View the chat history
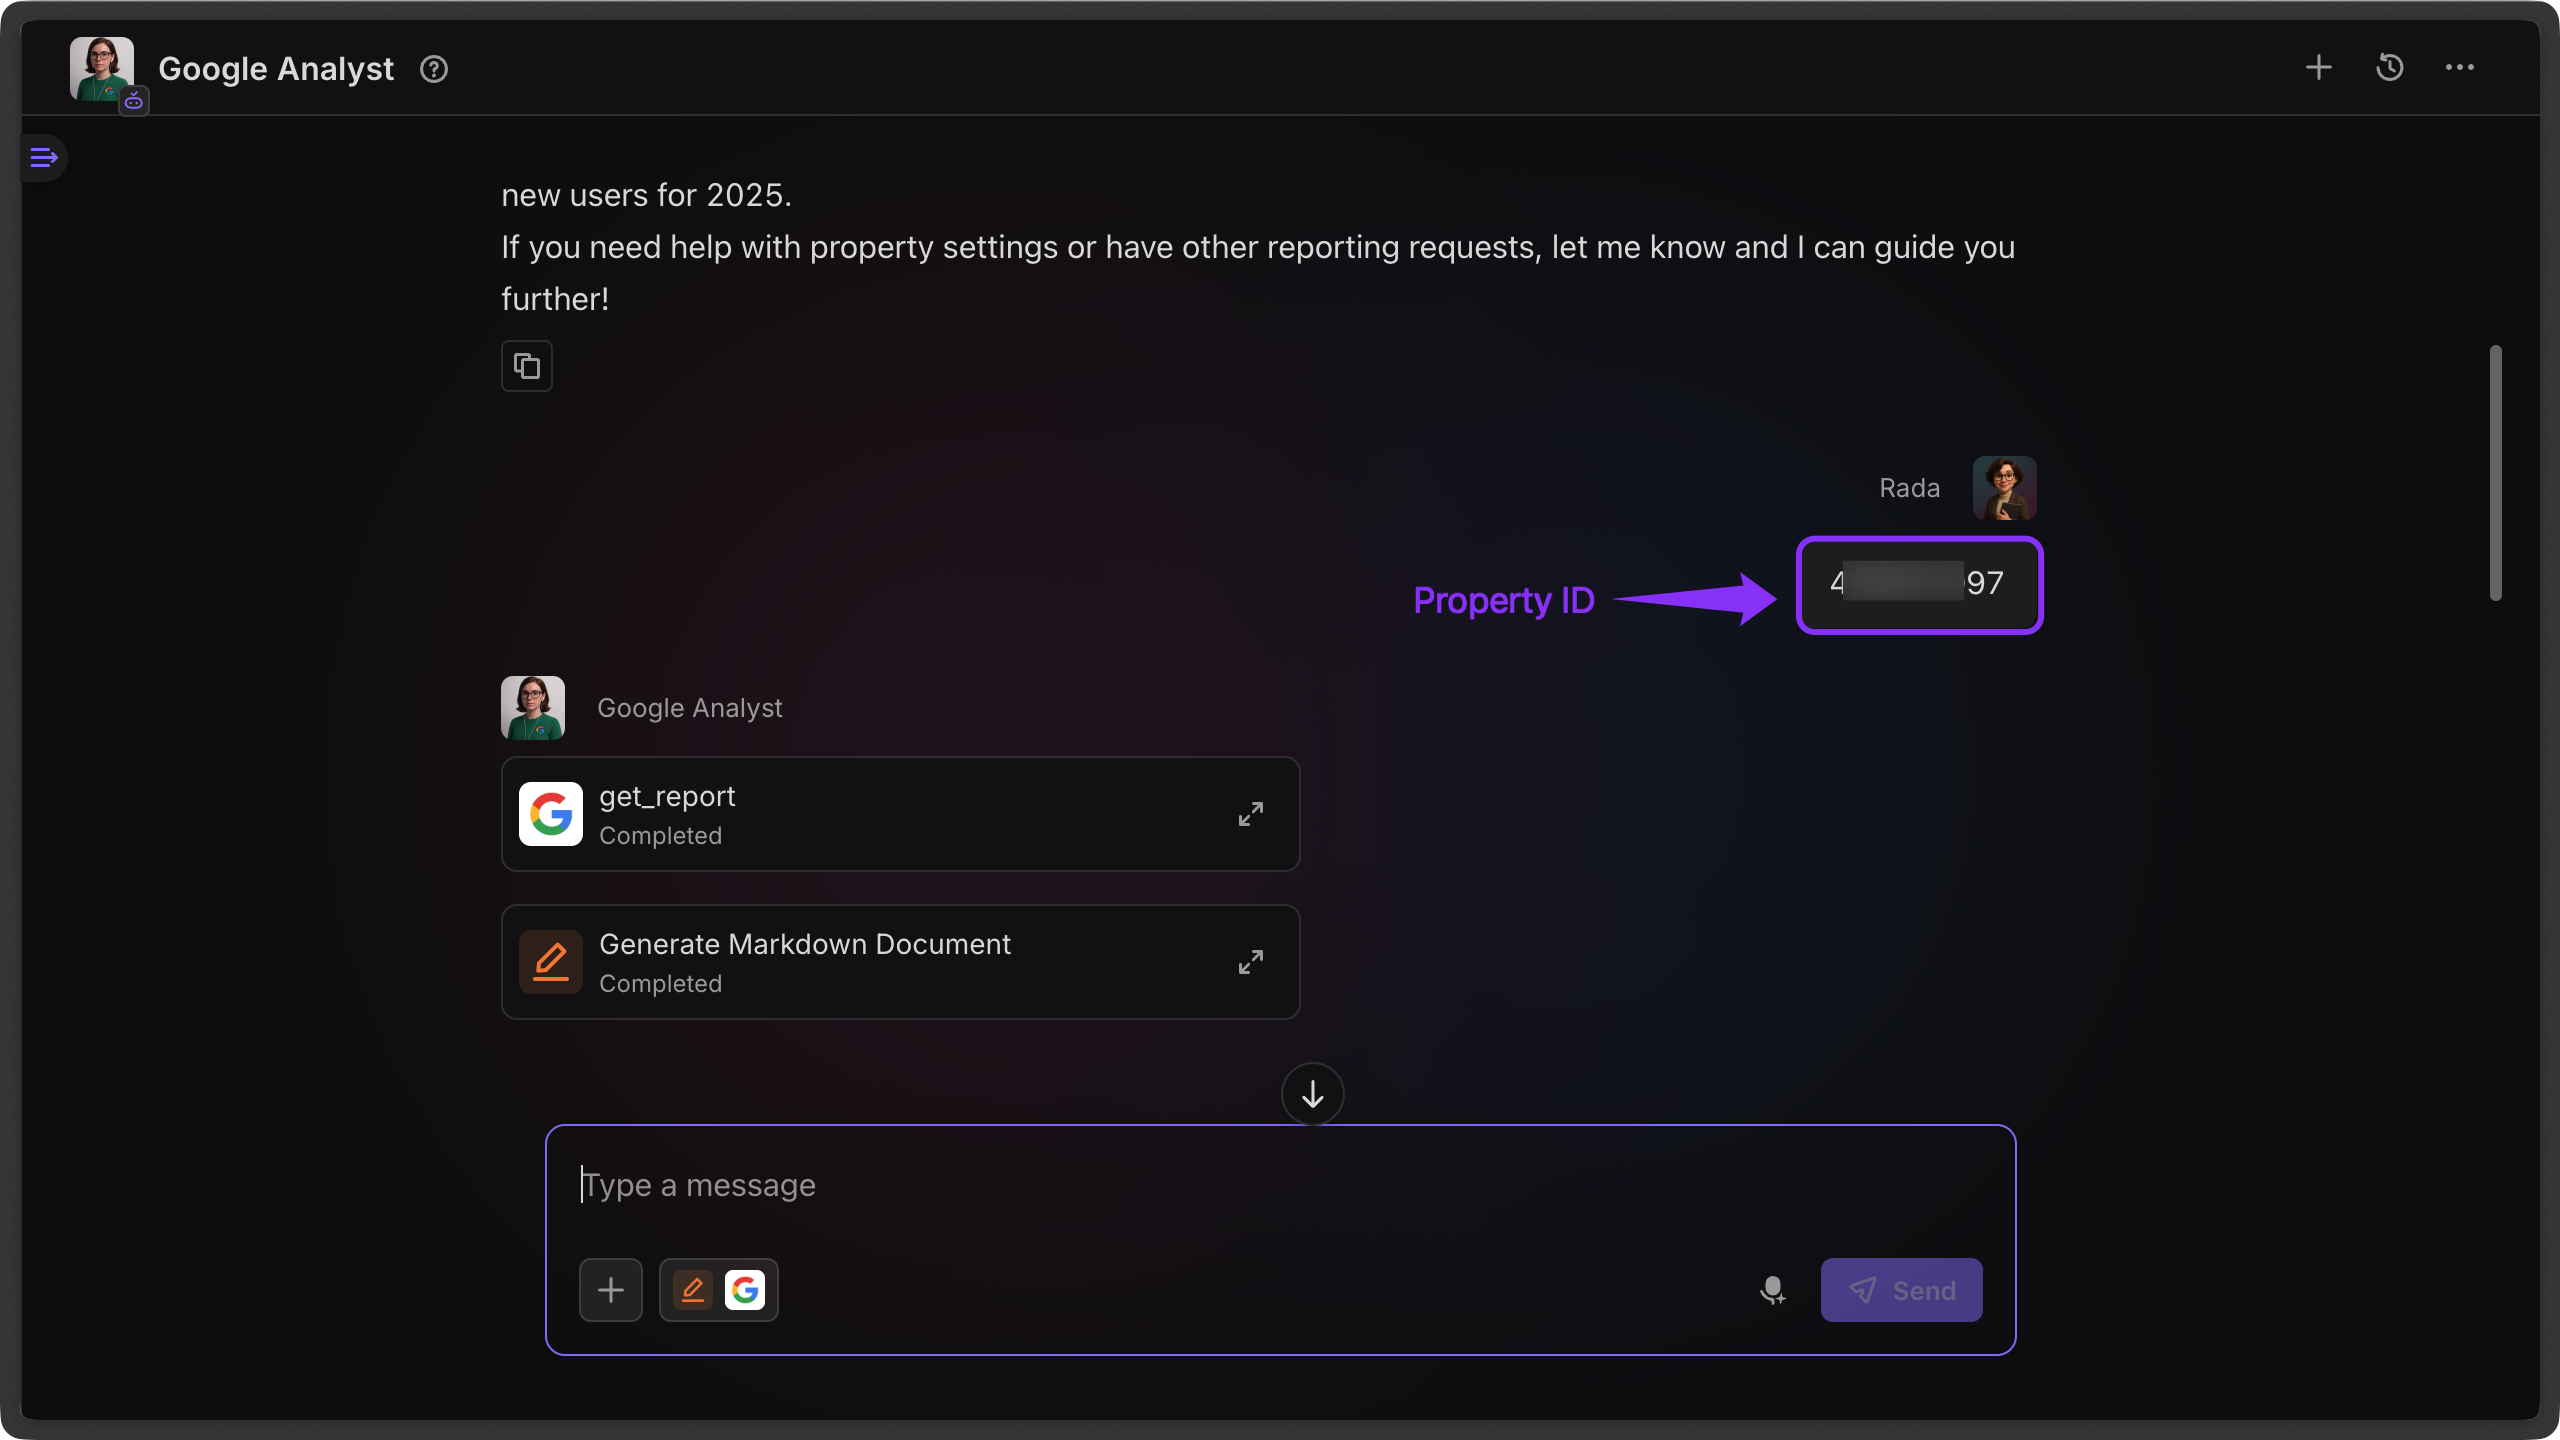This screenshot has width=2560, height=1440. (2390, 67)
